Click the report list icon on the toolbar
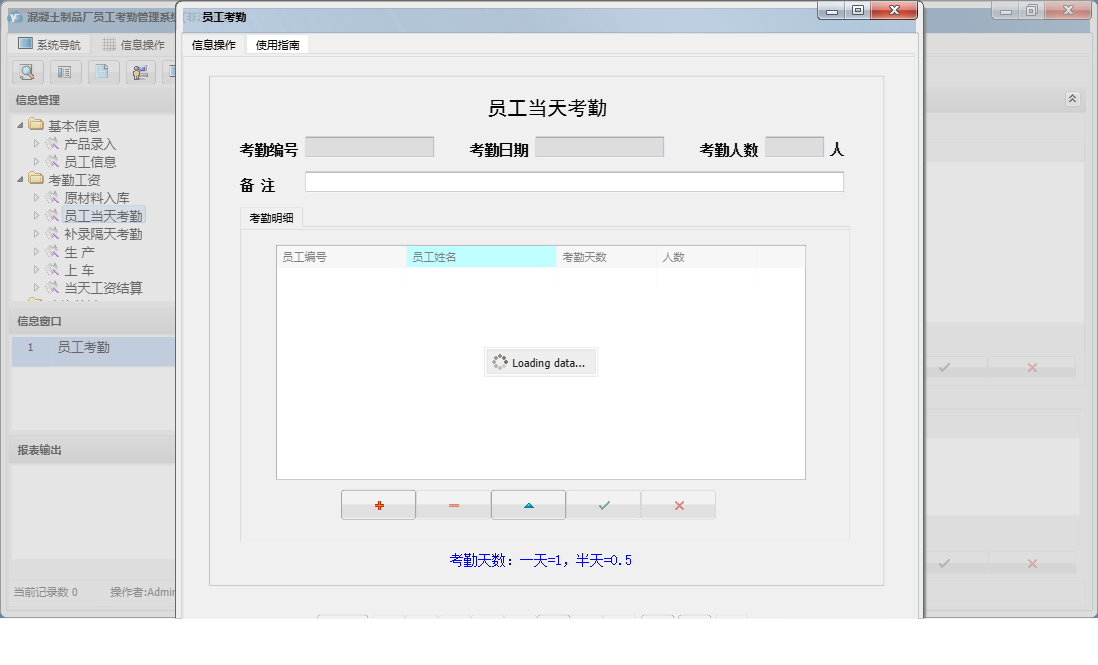The height and width of the screenshot is (665, 1098). (x=65, y=72)
